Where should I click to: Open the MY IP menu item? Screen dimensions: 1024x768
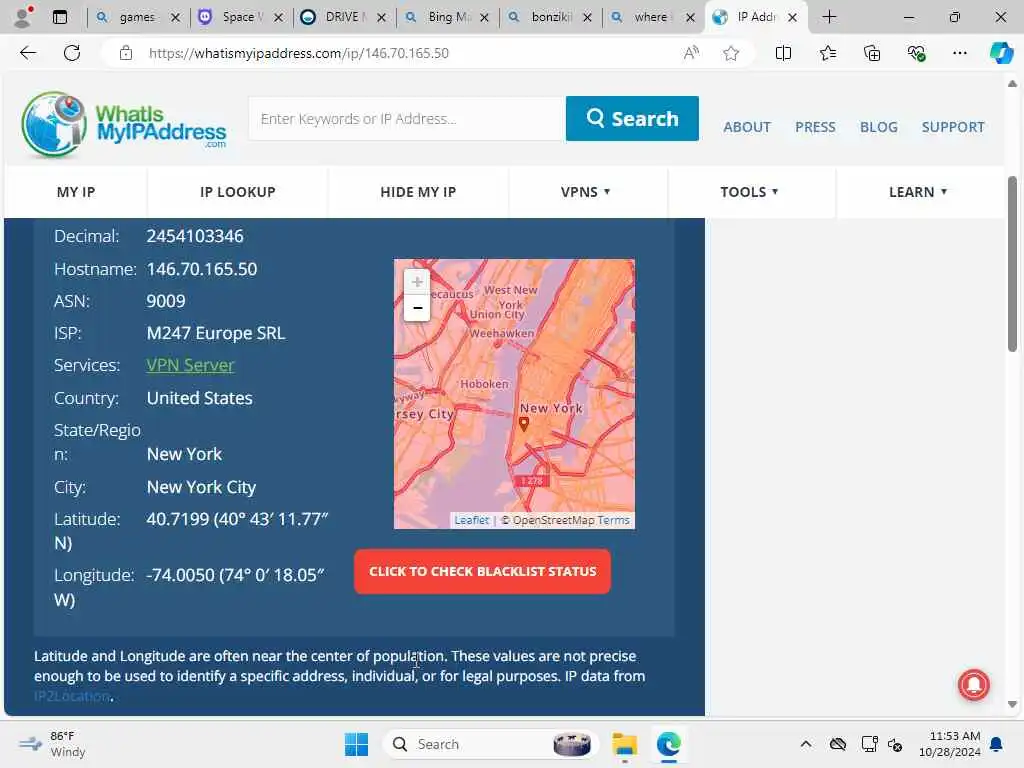tap(76, 192)
